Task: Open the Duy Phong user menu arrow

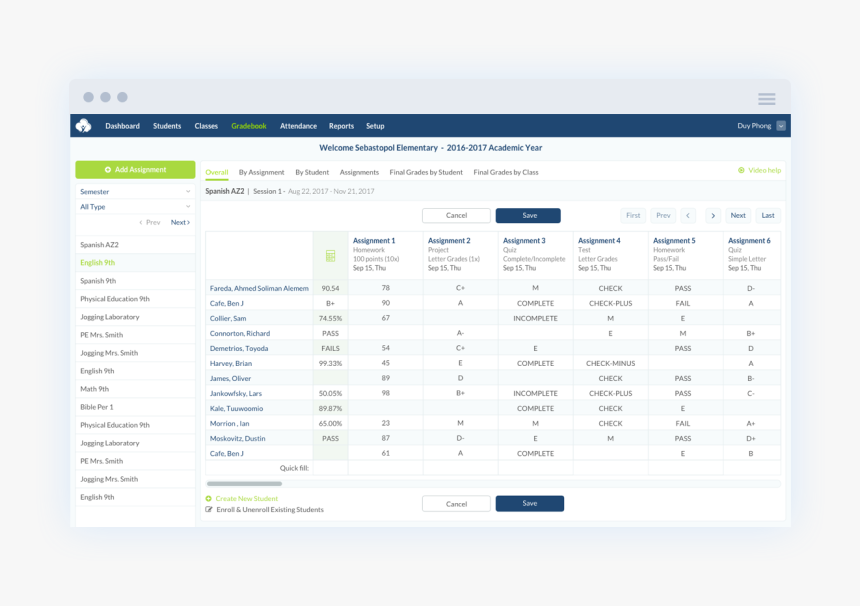Action: (x=781, y=126)
